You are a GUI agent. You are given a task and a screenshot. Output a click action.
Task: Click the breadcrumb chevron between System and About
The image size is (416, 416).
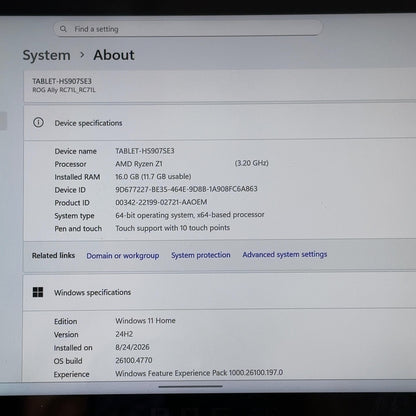(82, 54)
